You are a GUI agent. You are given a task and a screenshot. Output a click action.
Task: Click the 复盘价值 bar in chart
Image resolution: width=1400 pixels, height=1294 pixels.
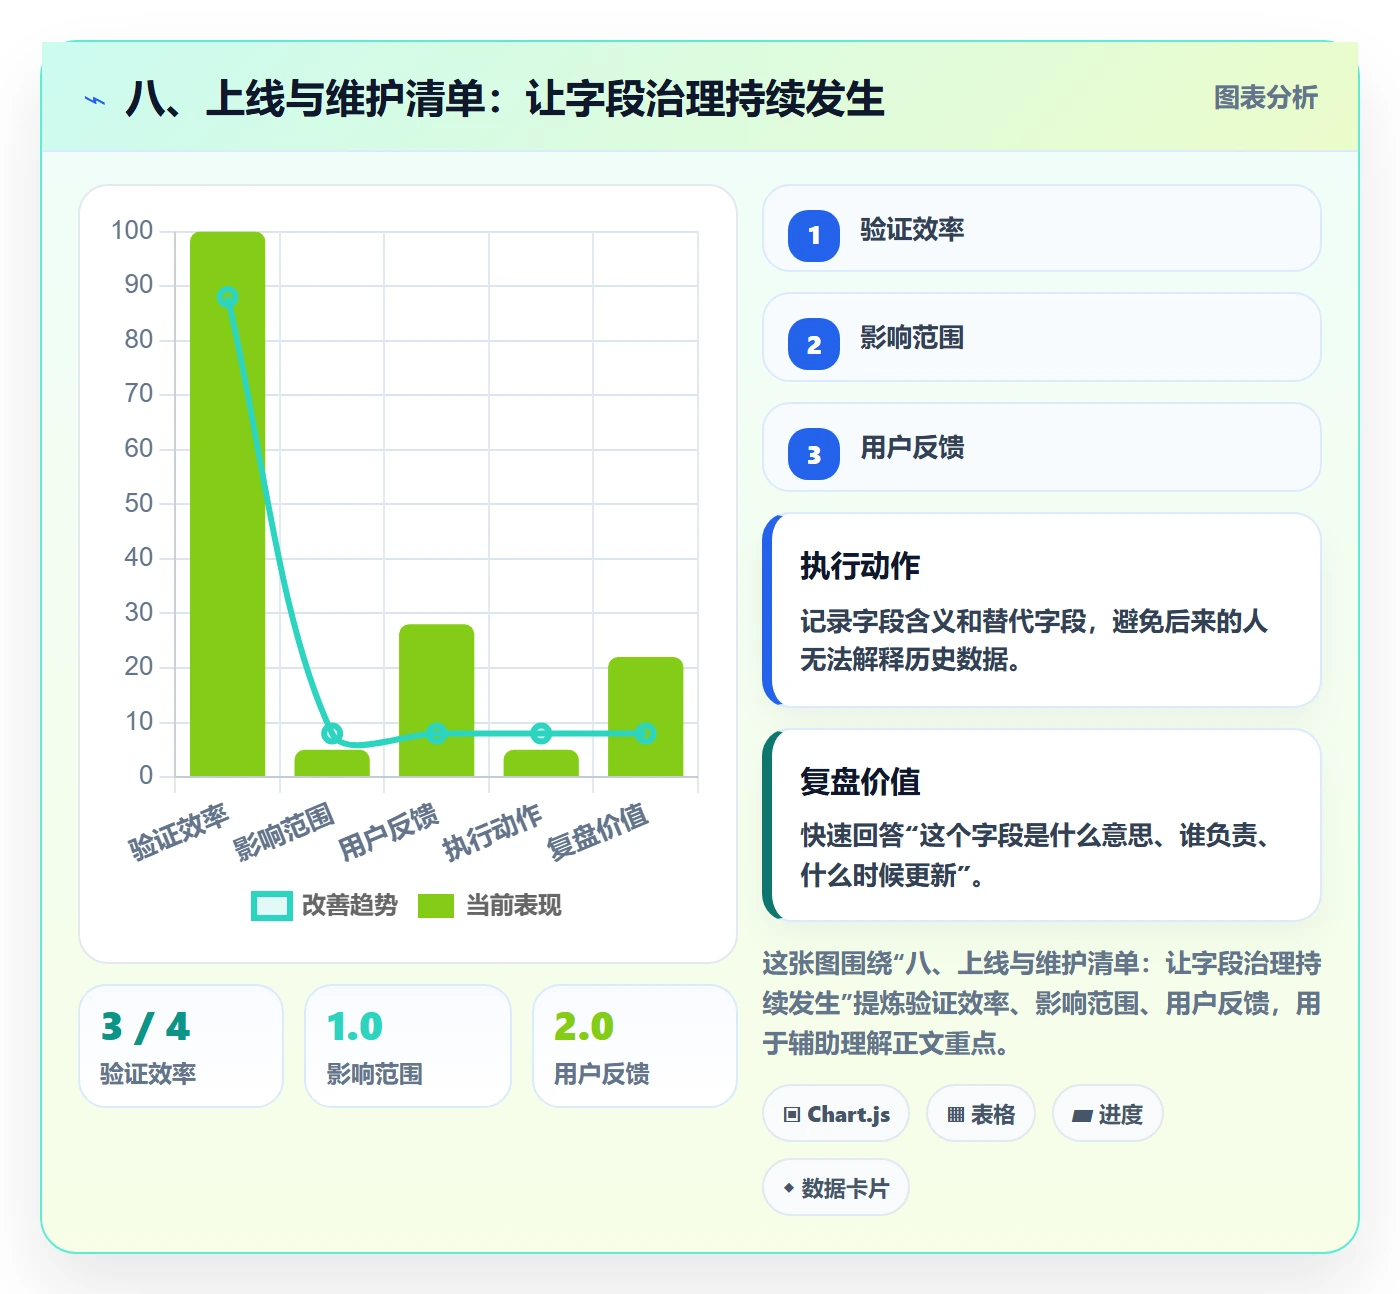(x=646, y=716)
